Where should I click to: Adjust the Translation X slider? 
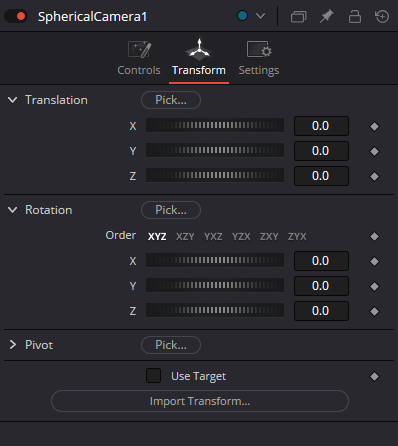coord(215,125)
